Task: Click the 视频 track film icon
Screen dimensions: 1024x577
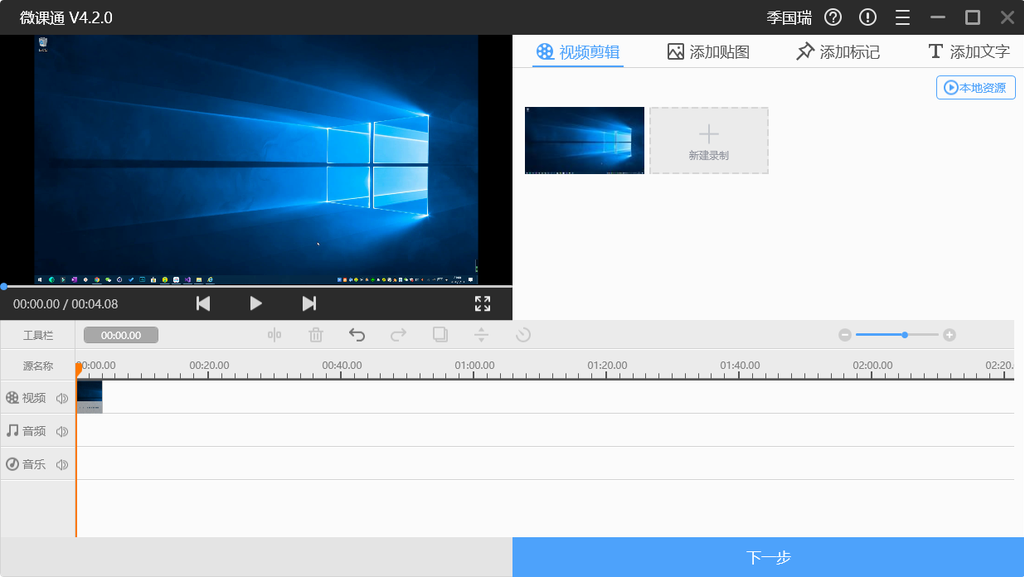Action: pos(12,398)
